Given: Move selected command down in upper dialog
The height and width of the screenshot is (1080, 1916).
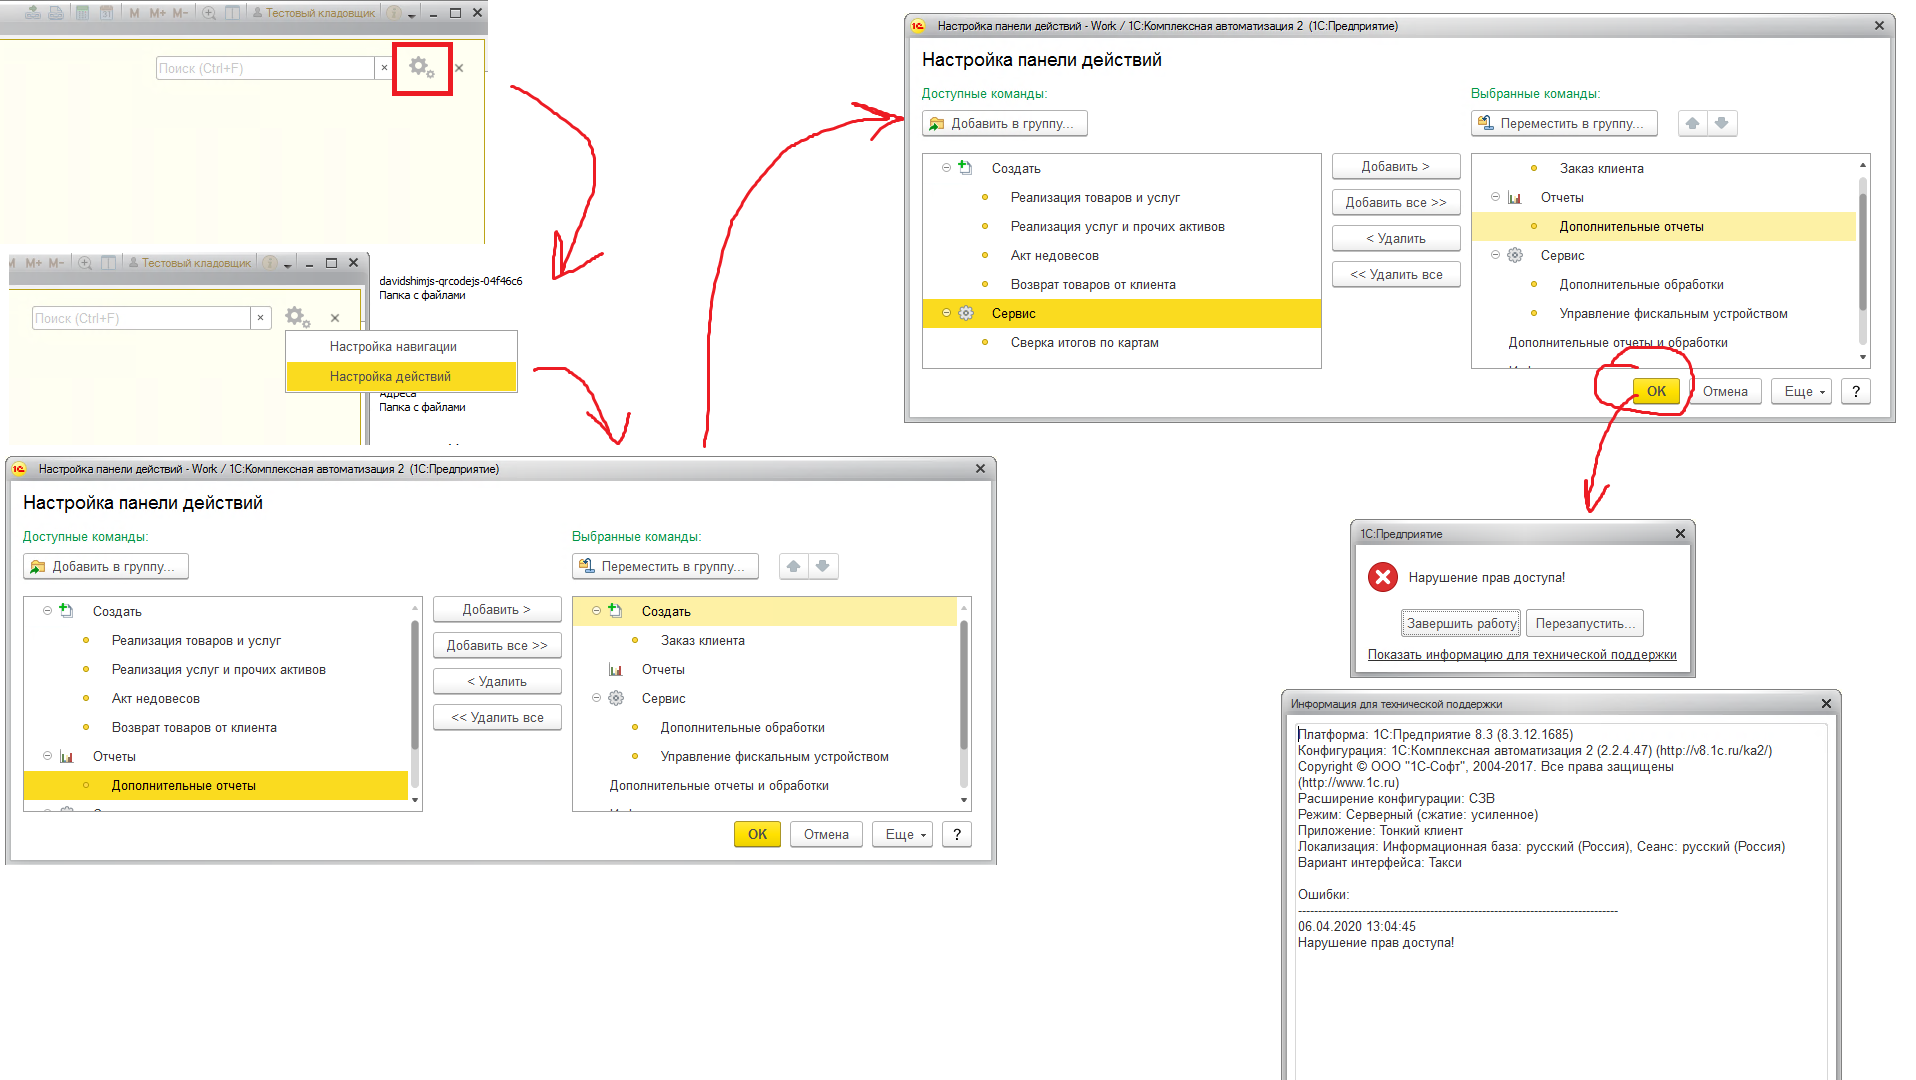Looking at the screenshot, I should pos(1721,123).
